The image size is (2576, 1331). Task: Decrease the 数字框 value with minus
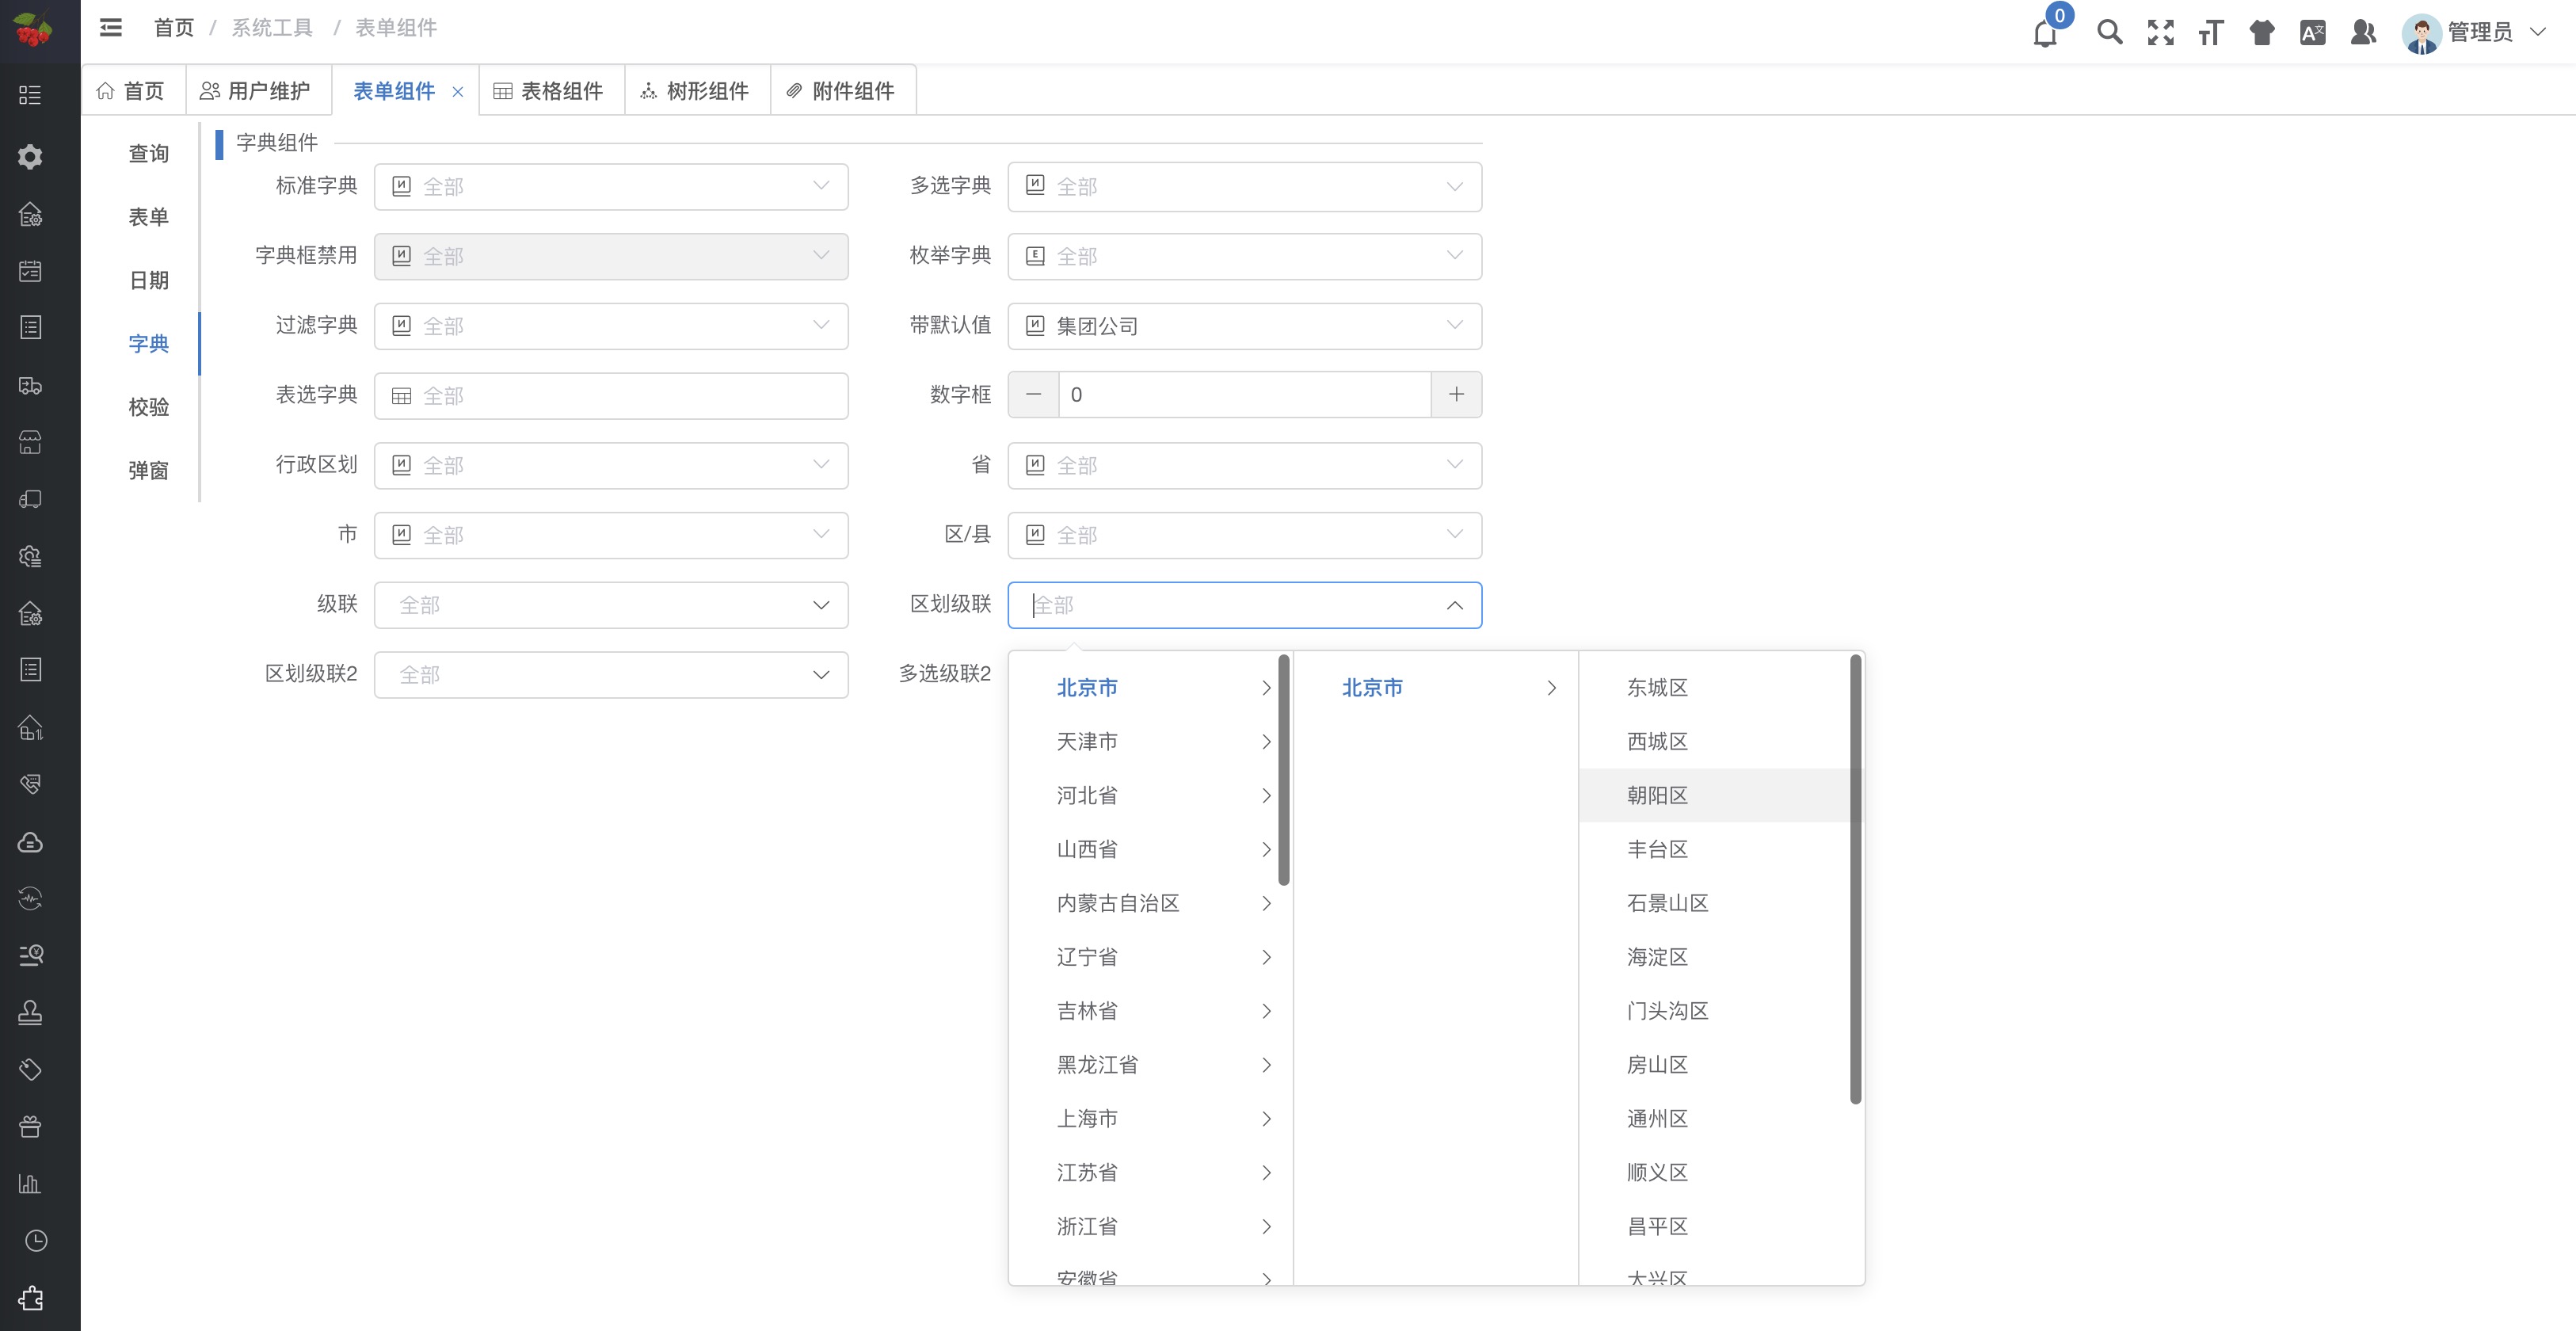pyautogui.click(x=1033, y=395)
